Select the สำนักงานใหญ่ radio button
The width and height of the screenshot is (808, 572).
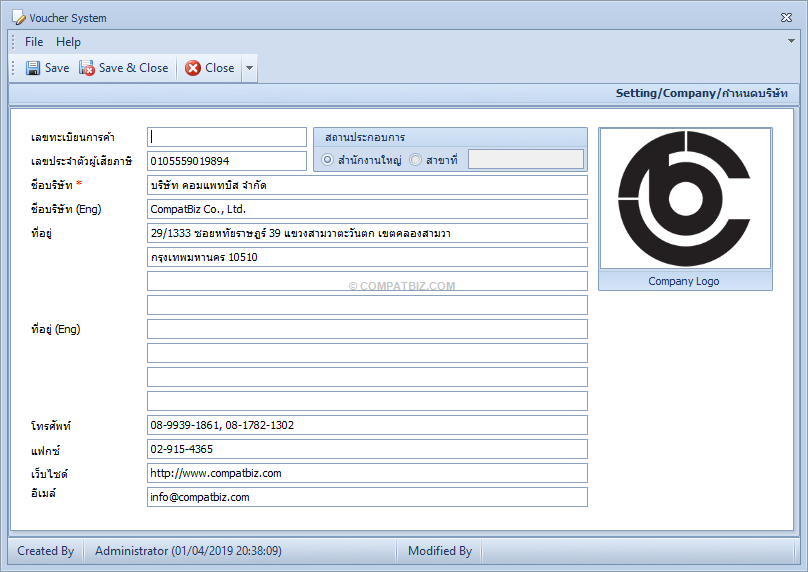tap(327, 160)
